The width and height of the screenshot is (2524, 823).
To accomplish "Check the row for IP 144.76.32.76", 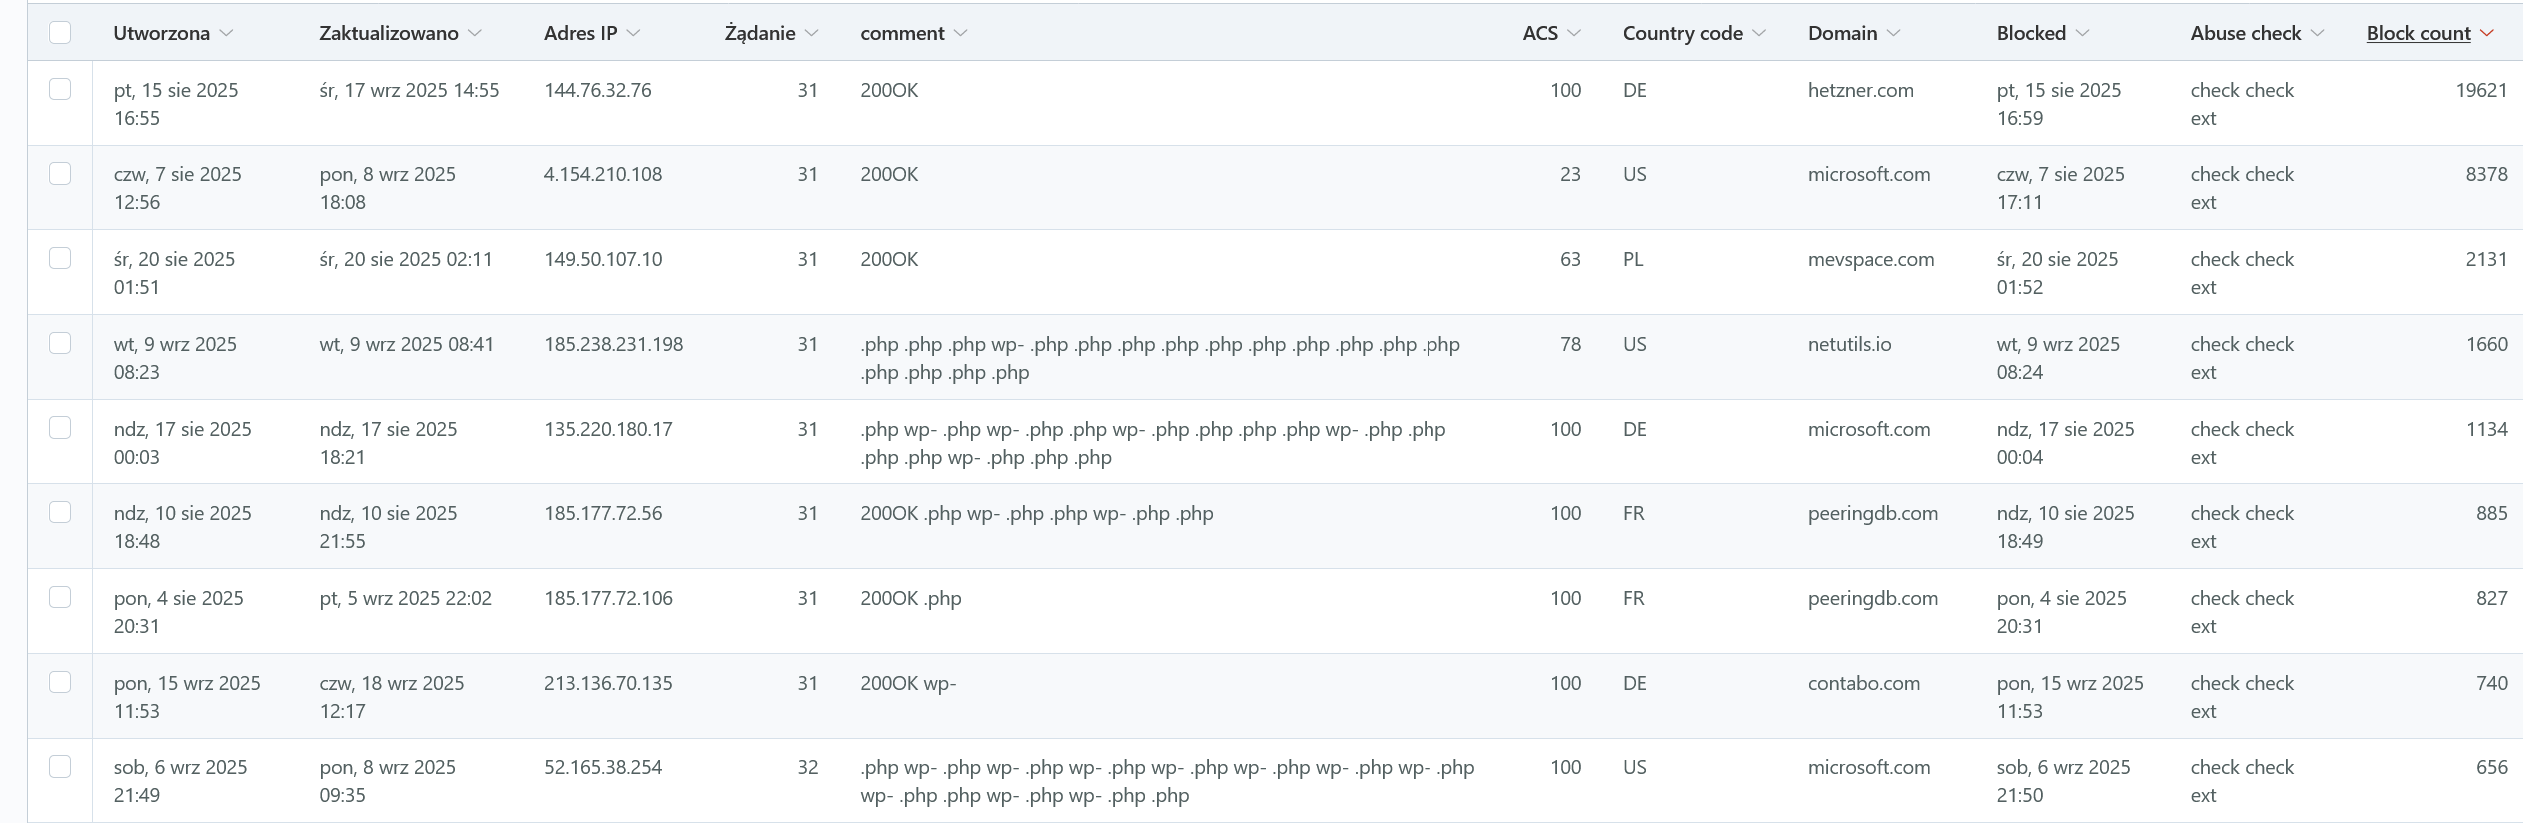I will pyautogui.click(x=60, y=89).
